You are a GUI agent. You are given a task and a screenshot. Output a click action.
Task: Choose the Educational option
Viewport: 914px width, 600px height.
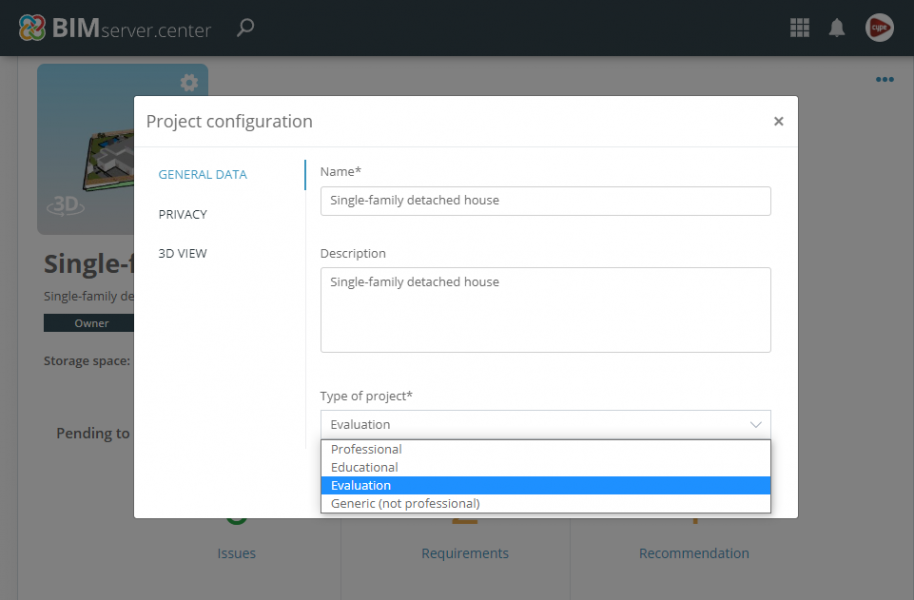point(364,467)
